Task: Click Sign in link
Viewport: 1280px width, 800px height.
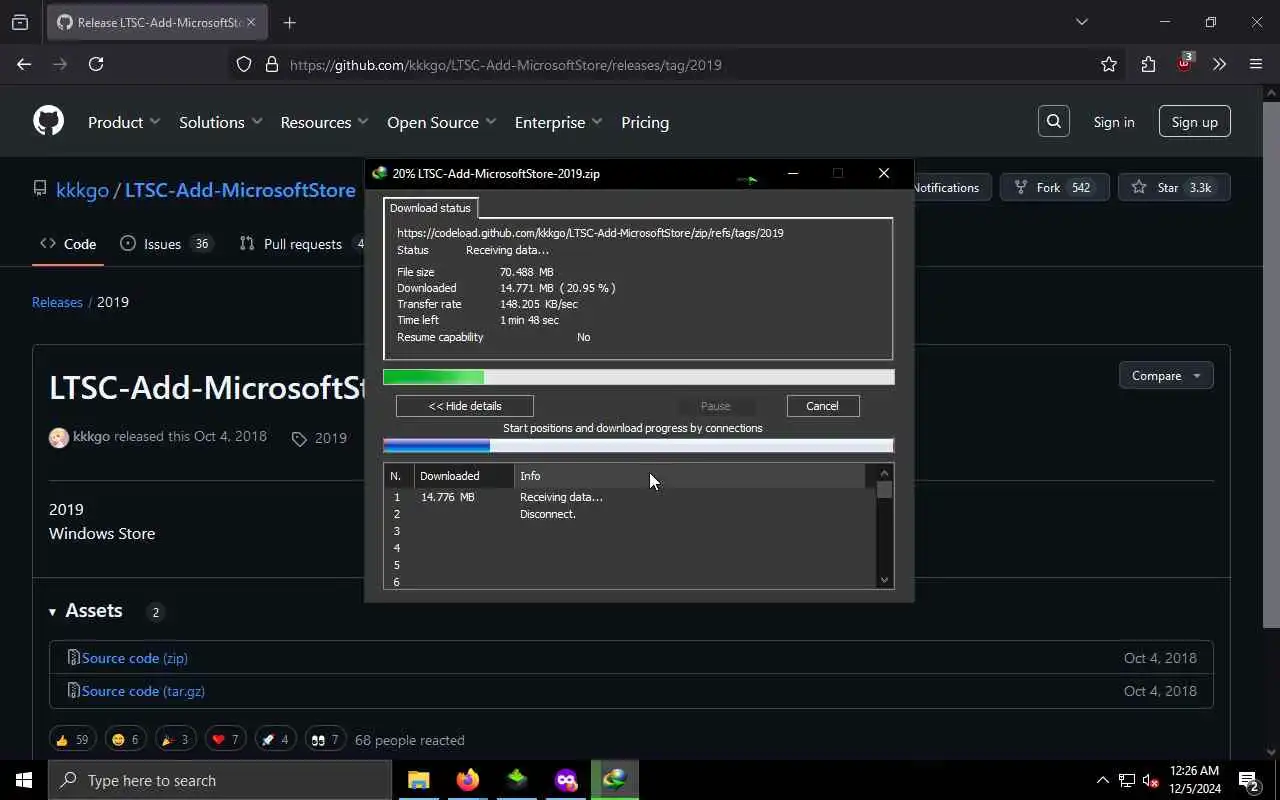Action: pyautogui.click(x=1114, y=122)
